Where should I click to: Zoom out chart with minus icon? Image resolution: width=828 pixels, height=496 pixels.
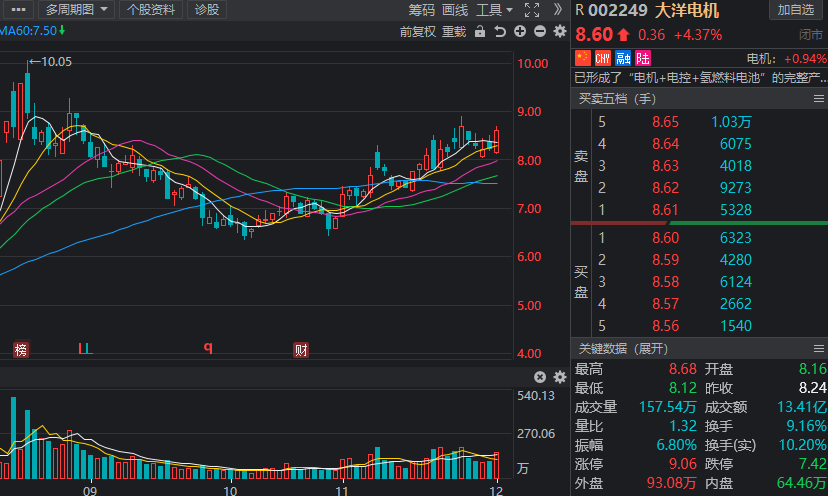click(x=540, y=31)
